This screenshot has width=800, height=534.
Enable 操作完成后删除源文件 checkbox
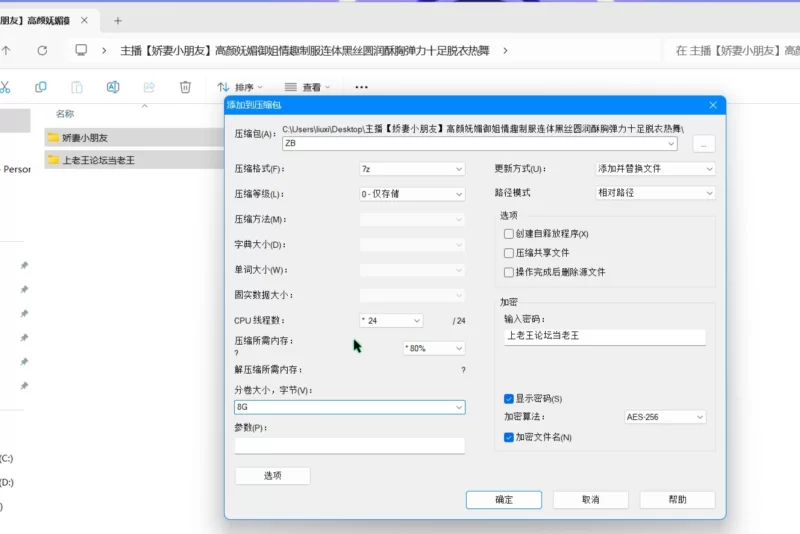(x=509, y=272)
